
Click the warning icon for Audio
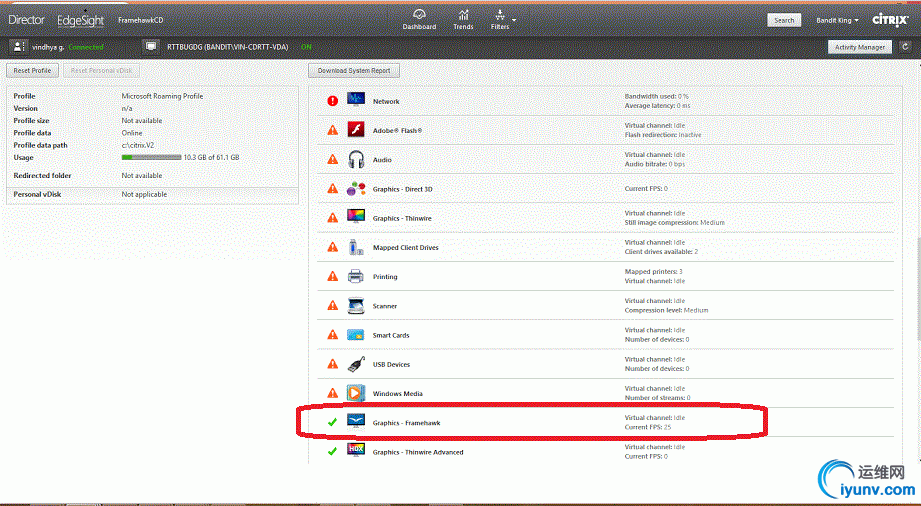pyautogui.click(x=332, y=159)
